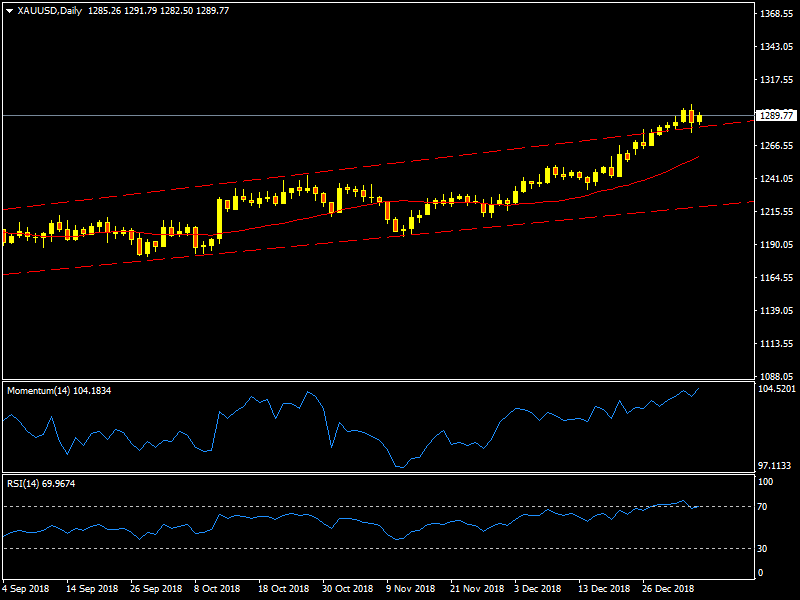Image resolution: width=800 pixels, height=600 pixels.
Task: Click the 1088.05 price axis label
Action: pos(776,376)
